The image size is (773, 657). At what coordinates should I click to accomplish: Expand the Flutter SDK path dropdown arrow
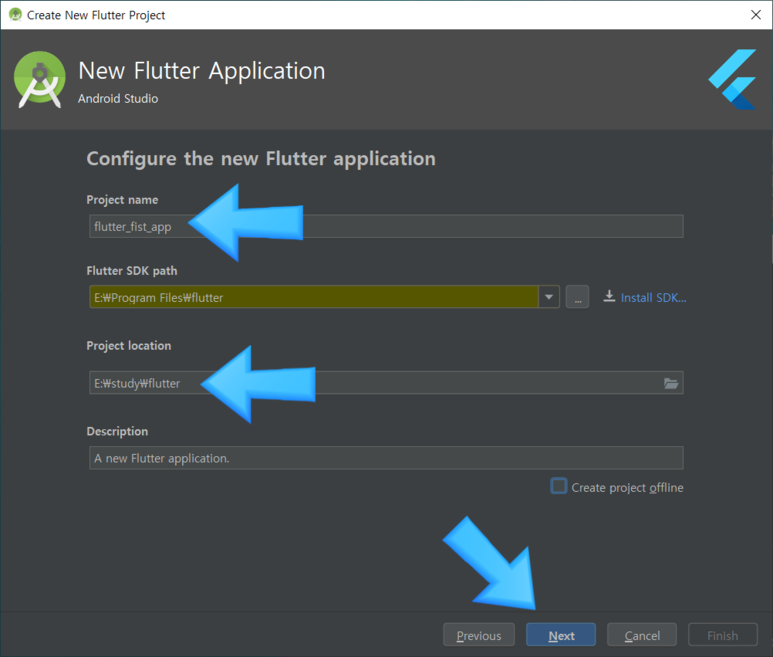(549, 297)
